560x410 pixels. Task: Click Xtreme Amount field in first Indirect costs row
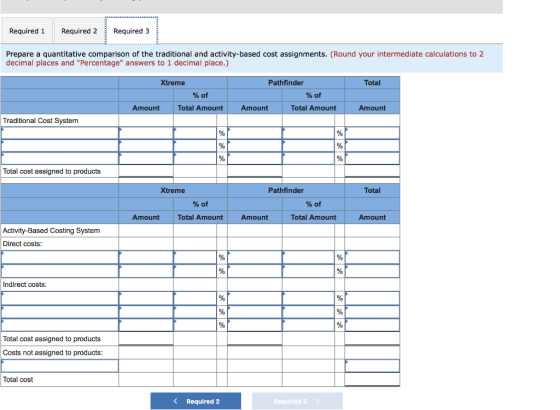[146, 298]
